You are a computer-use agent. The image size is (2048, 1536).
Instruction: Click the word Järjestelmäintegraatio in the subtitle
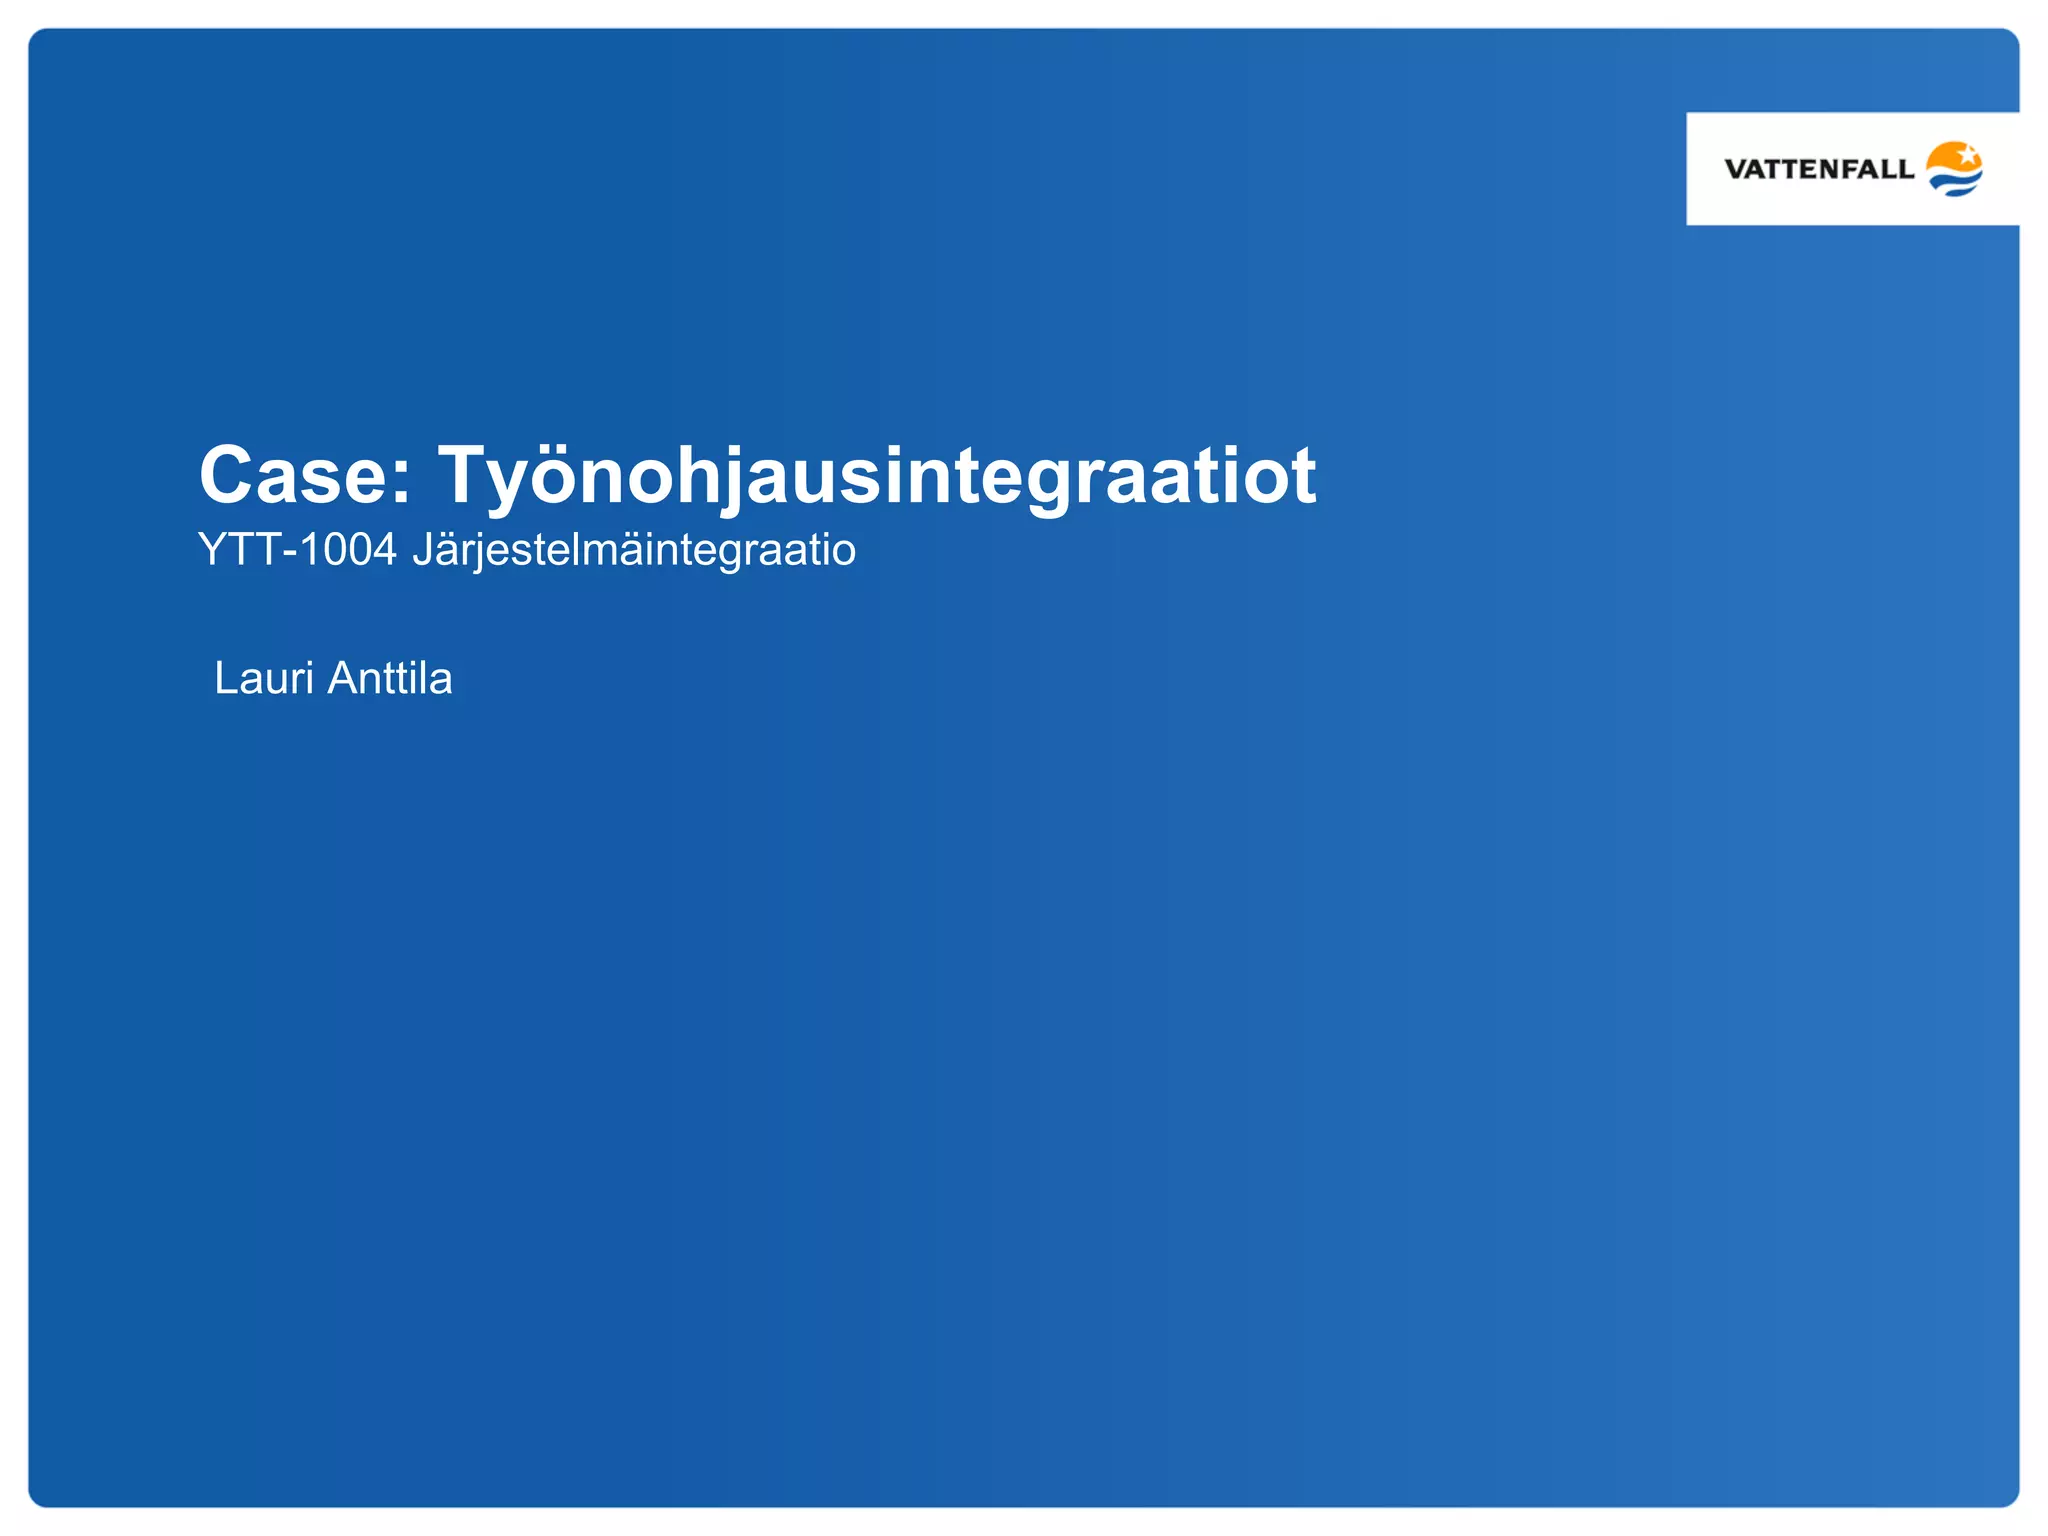click(634, 550)
